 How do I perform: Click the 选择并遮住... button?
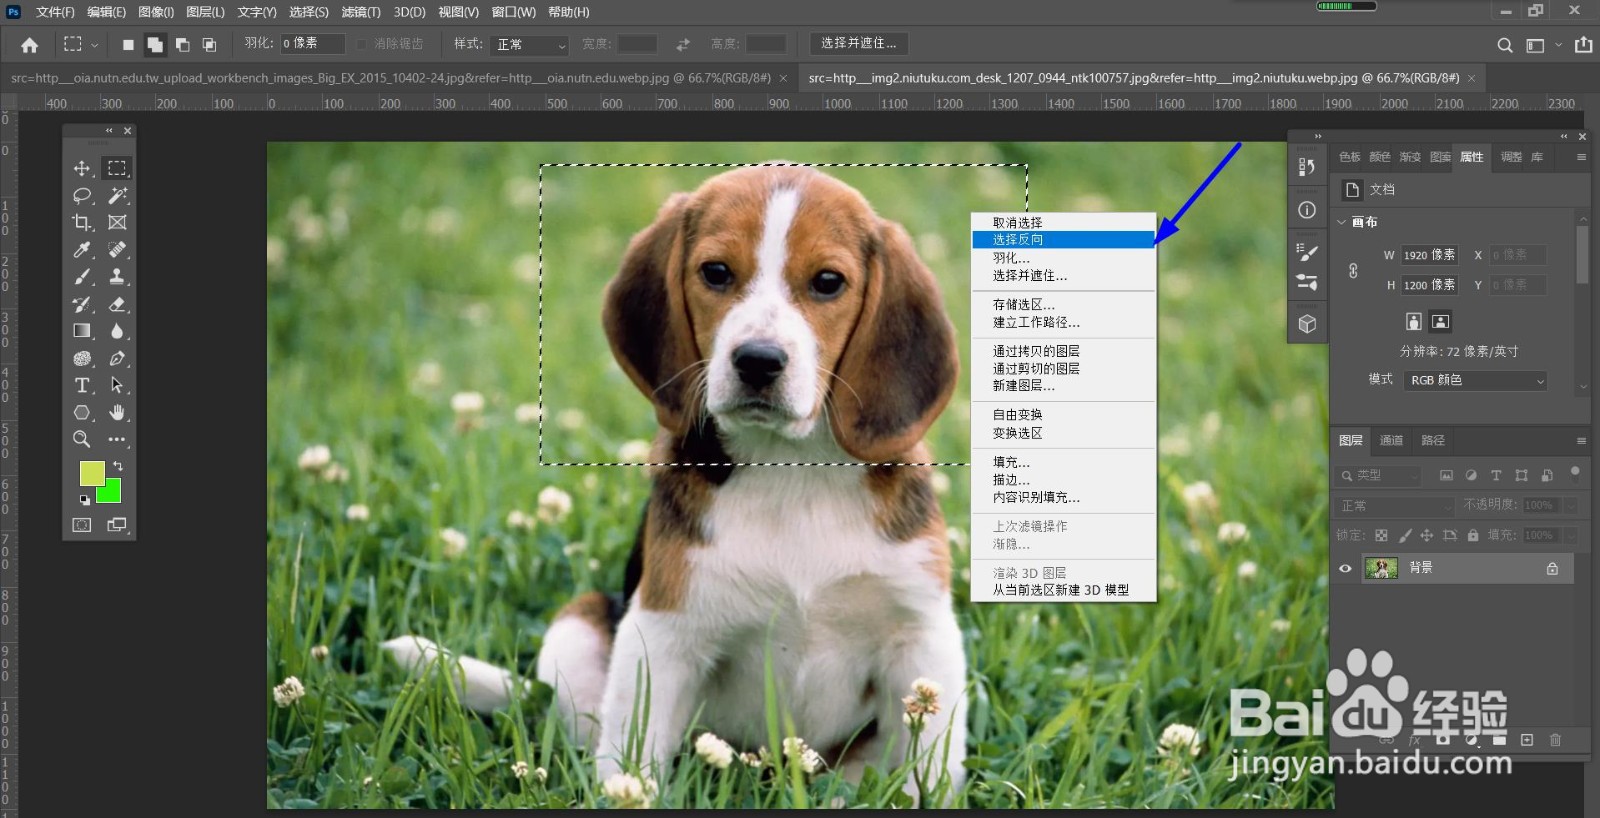tap(859, 43)
